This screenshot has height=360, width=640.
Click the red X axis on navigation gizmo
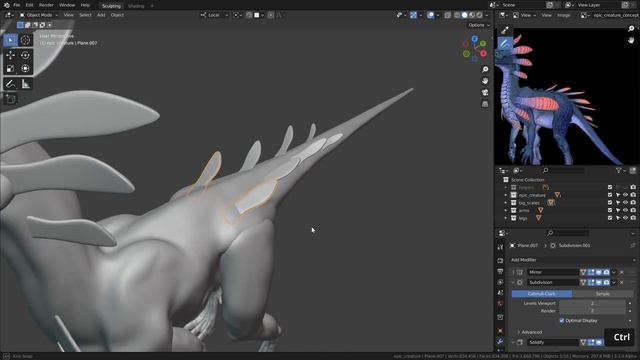tap(484, 53)
